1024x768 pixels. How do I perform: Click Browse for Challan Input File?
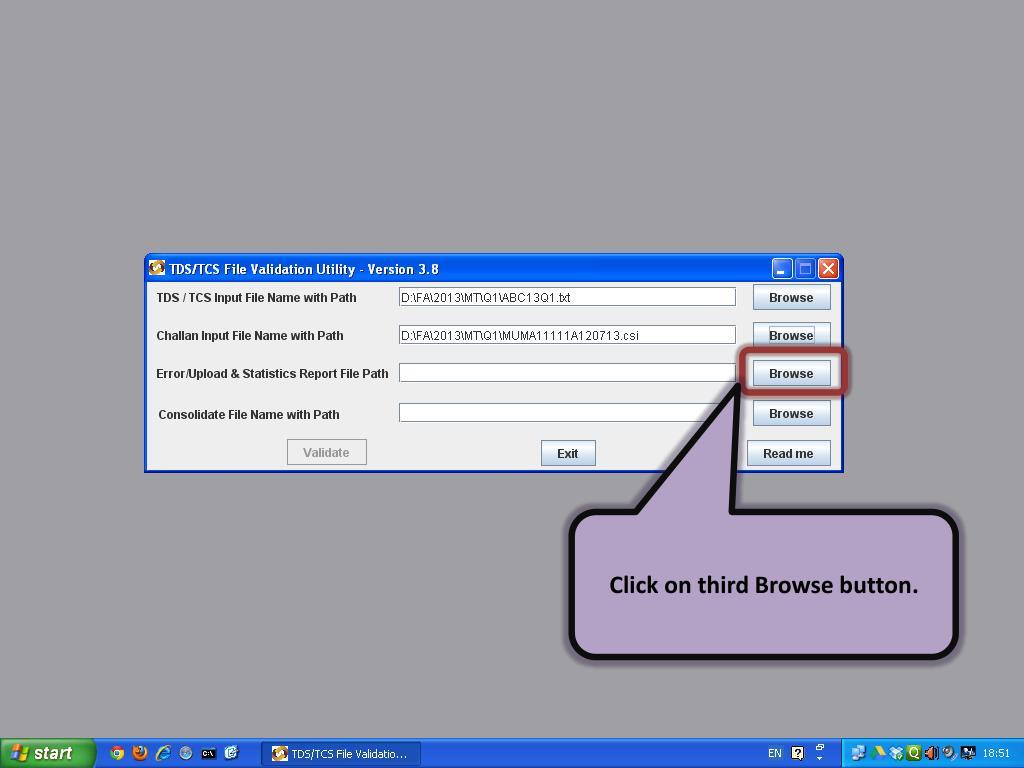791,335
